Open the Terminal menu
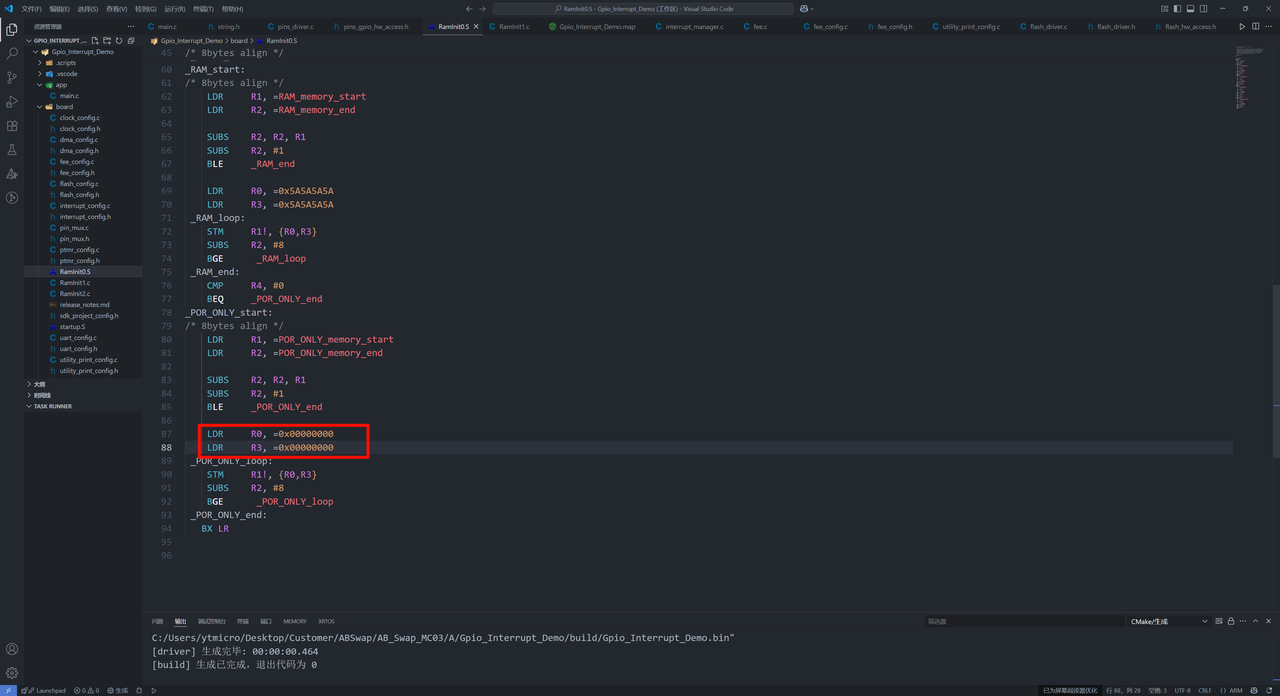Screen dimensions: 1280x696 point(203,9)
